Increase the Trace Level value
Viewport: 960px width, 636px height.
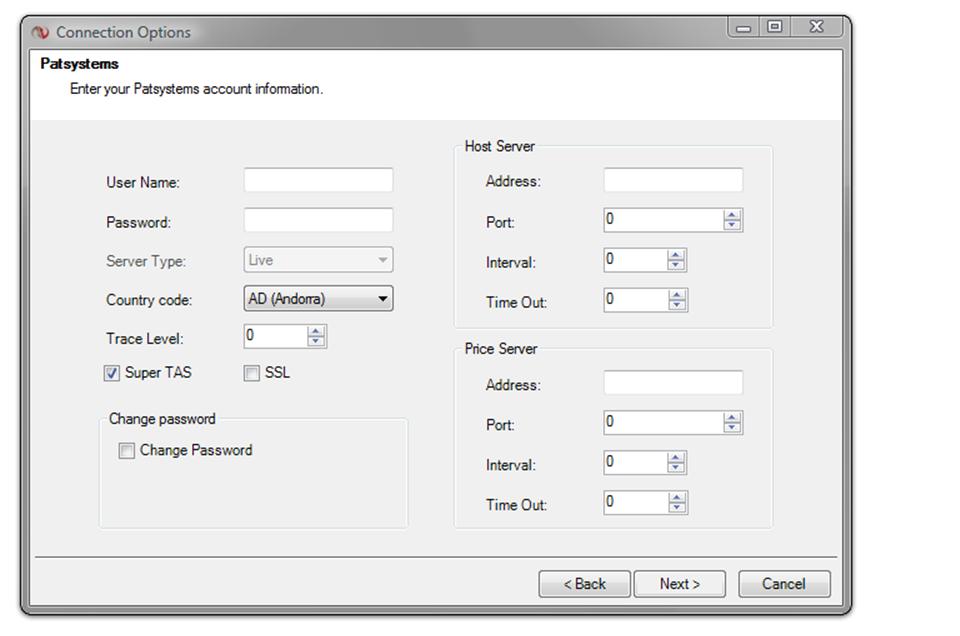point(316,331)
